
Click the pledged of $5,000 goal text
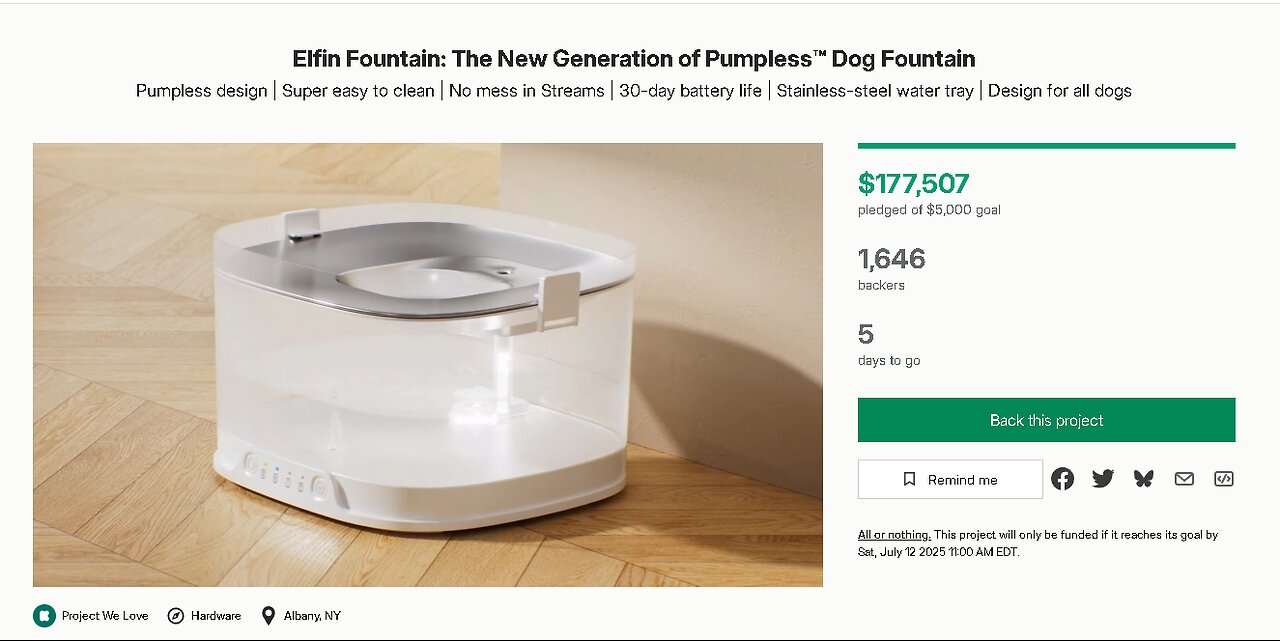point(929,210)
